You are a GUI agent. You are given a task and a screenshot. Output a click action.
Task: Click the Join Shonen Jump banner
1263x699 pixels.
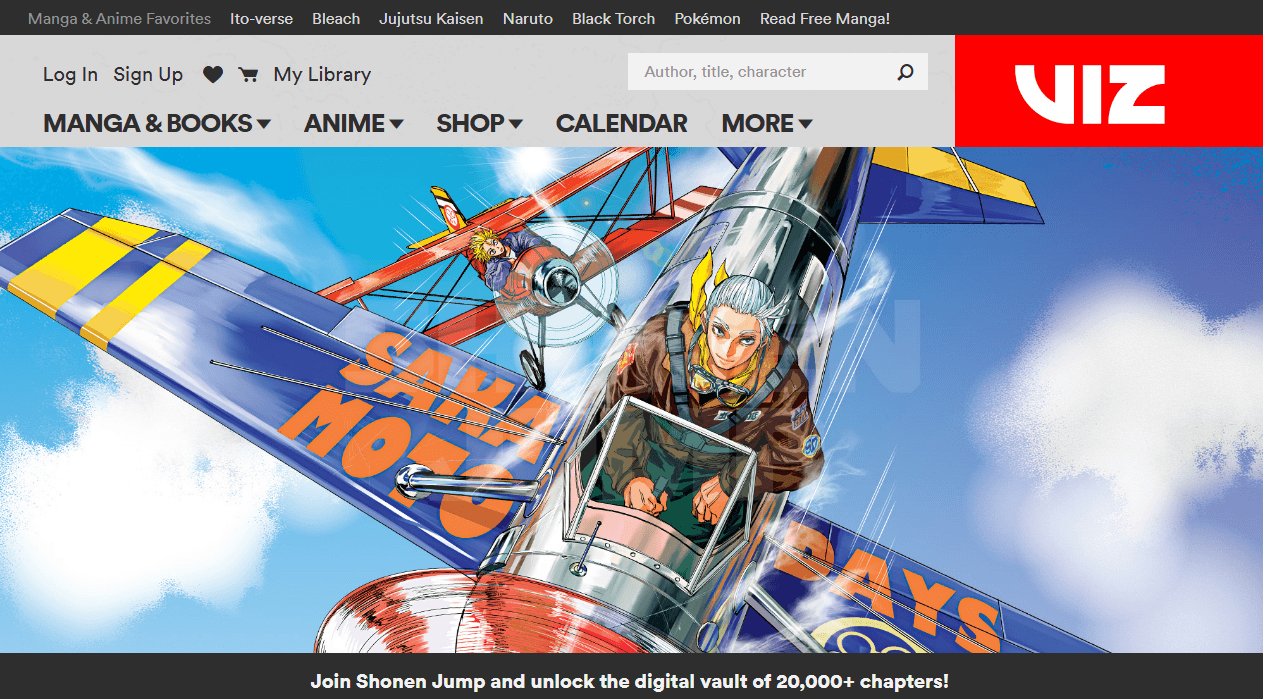(x=631, y=681)
